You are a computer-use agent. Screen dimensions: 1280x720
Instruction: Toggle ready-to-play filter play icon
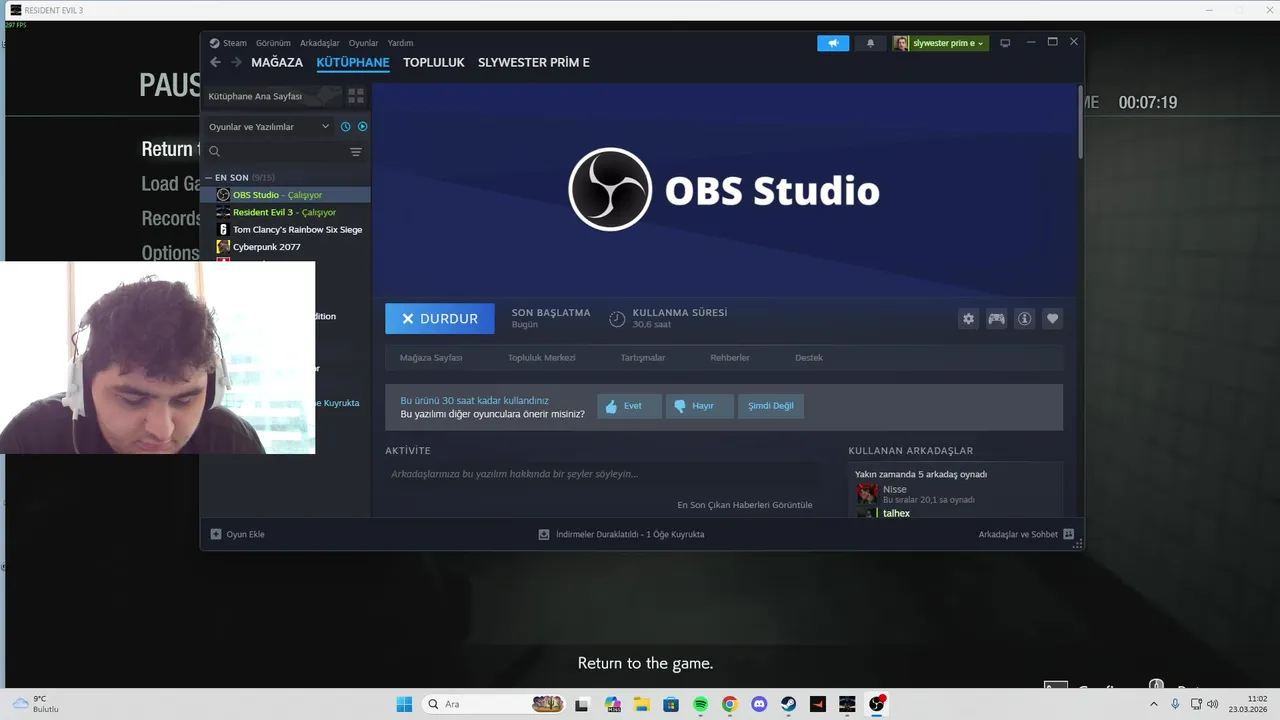pyautogui.click(x=363, y=127)
